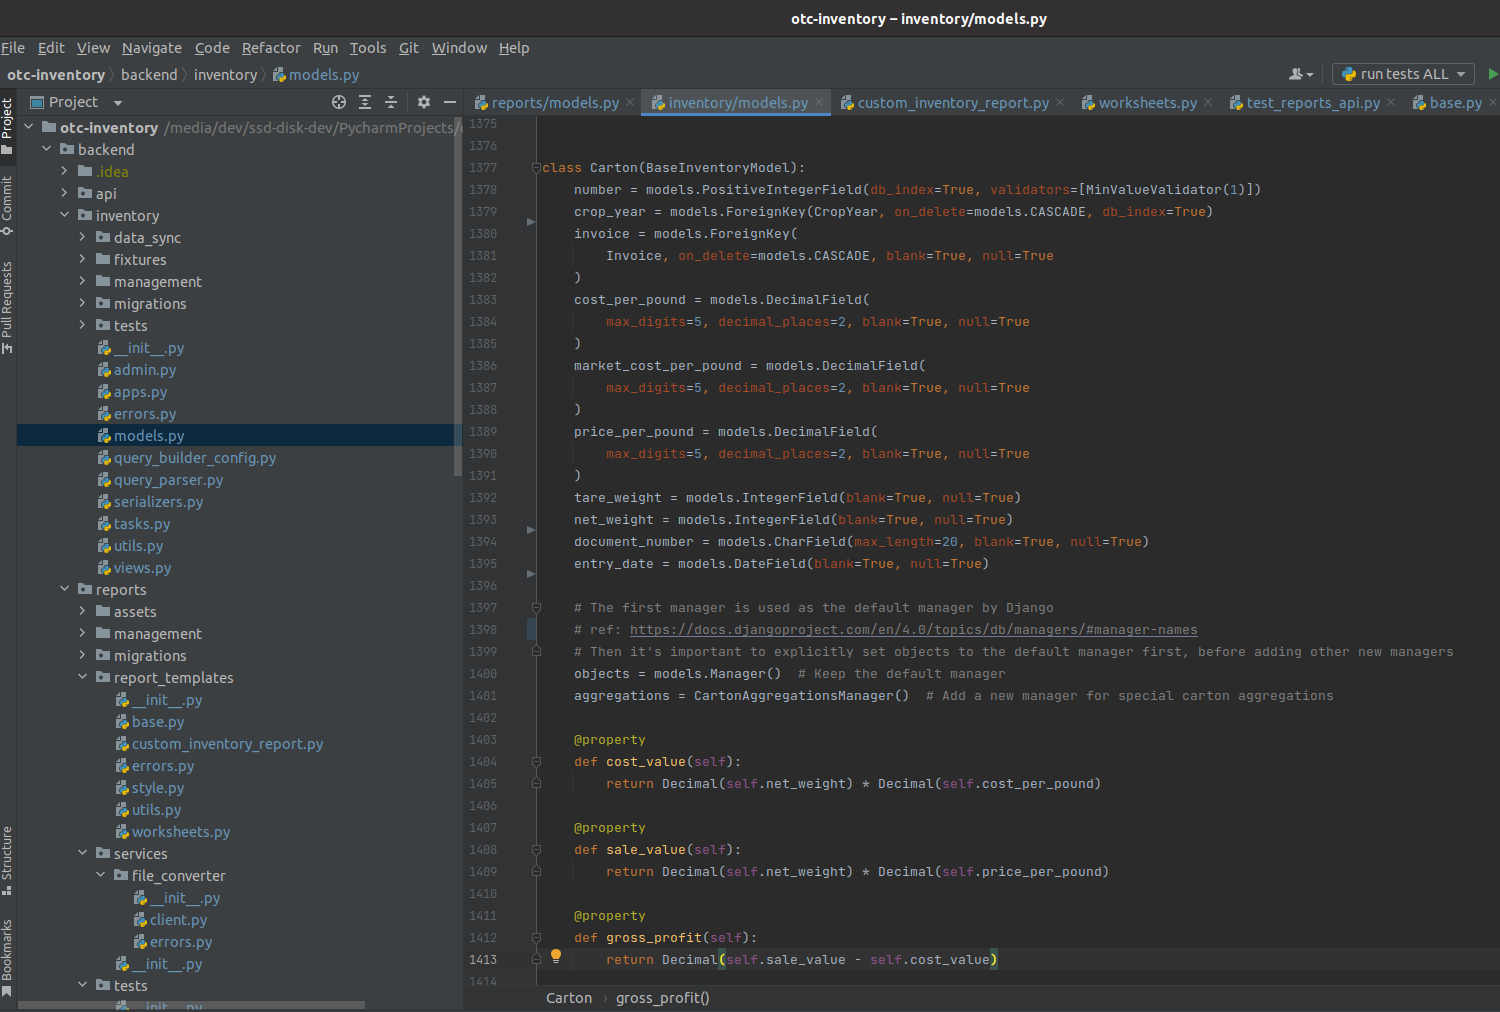This screenshot has height=1012, width=1500.
Task: Switch to the worksheets.py editor tab
Action: point(1147,103)
